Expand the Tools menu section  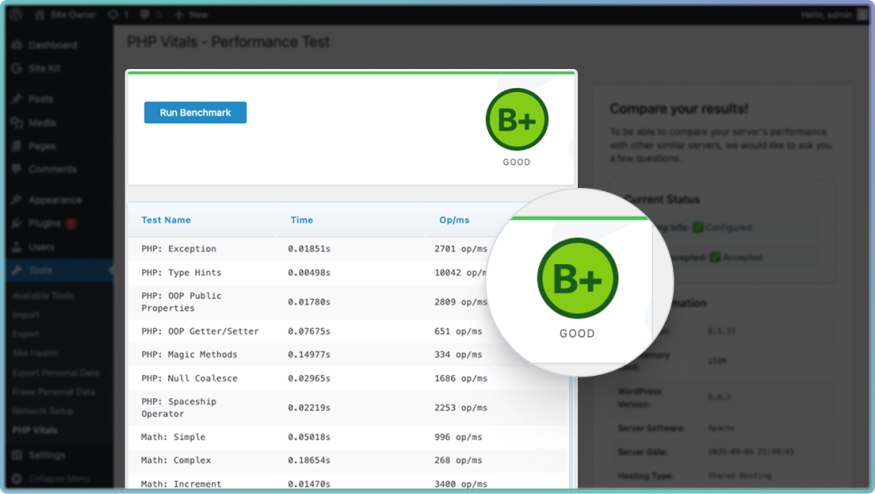[x=42, y=271]
